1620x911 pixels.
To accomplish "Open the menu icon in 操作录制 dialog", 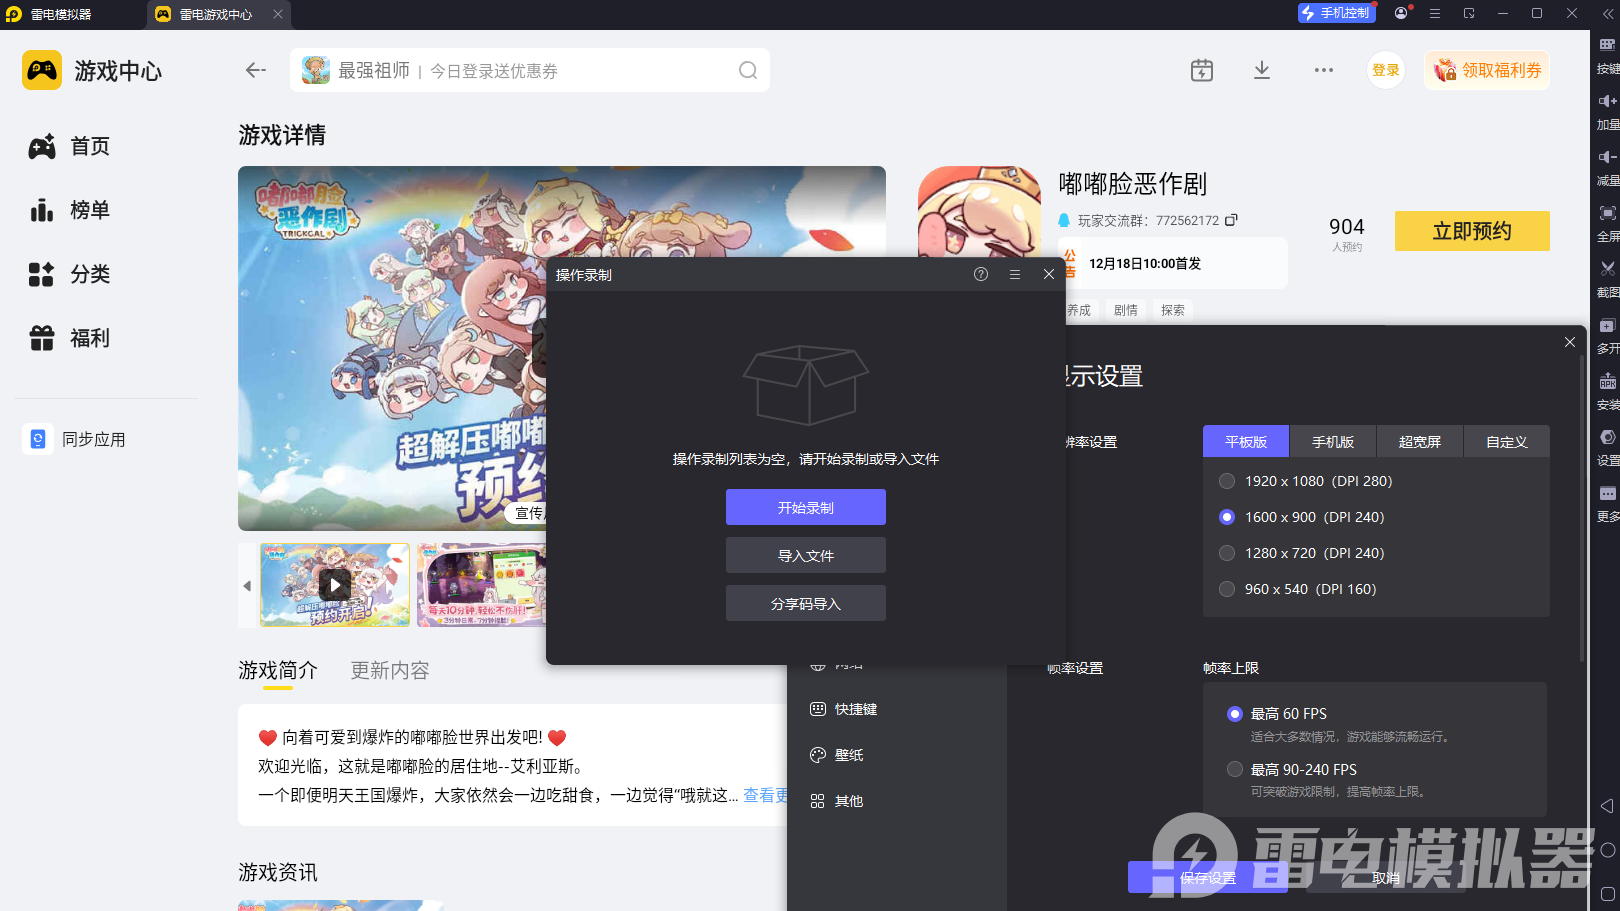I will point(1015,274).
